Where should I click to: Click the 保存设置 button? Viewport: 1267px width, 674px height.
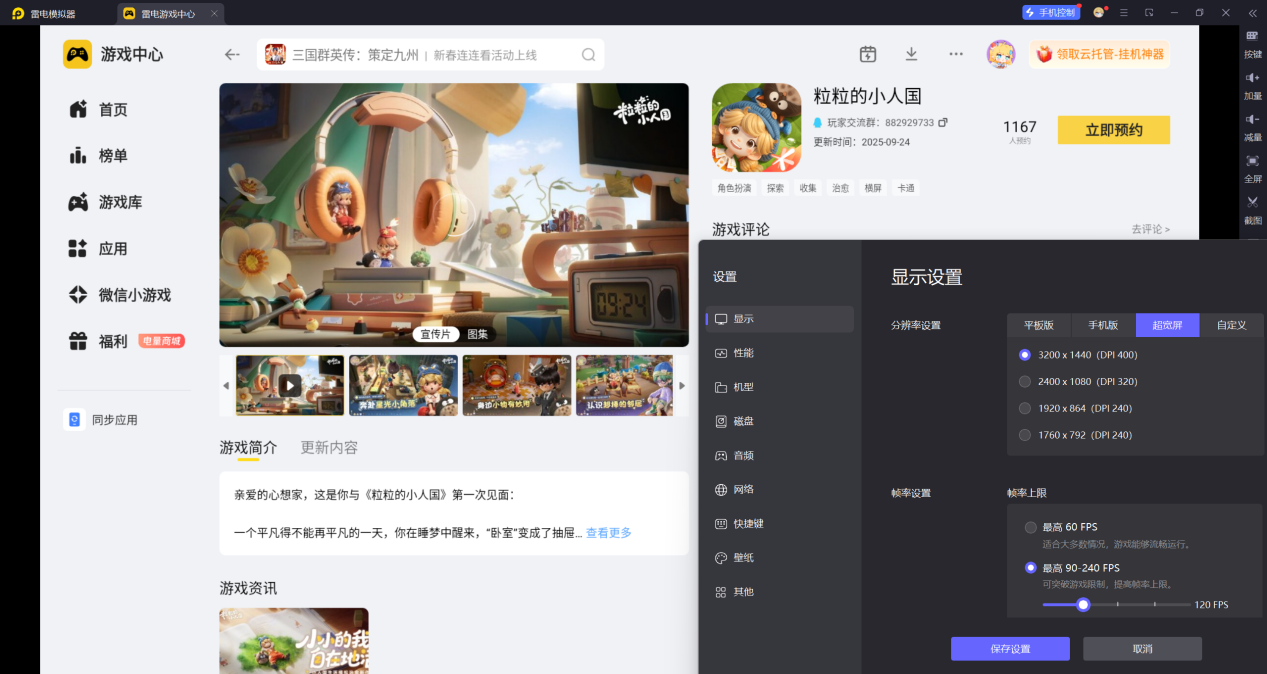1010,649
